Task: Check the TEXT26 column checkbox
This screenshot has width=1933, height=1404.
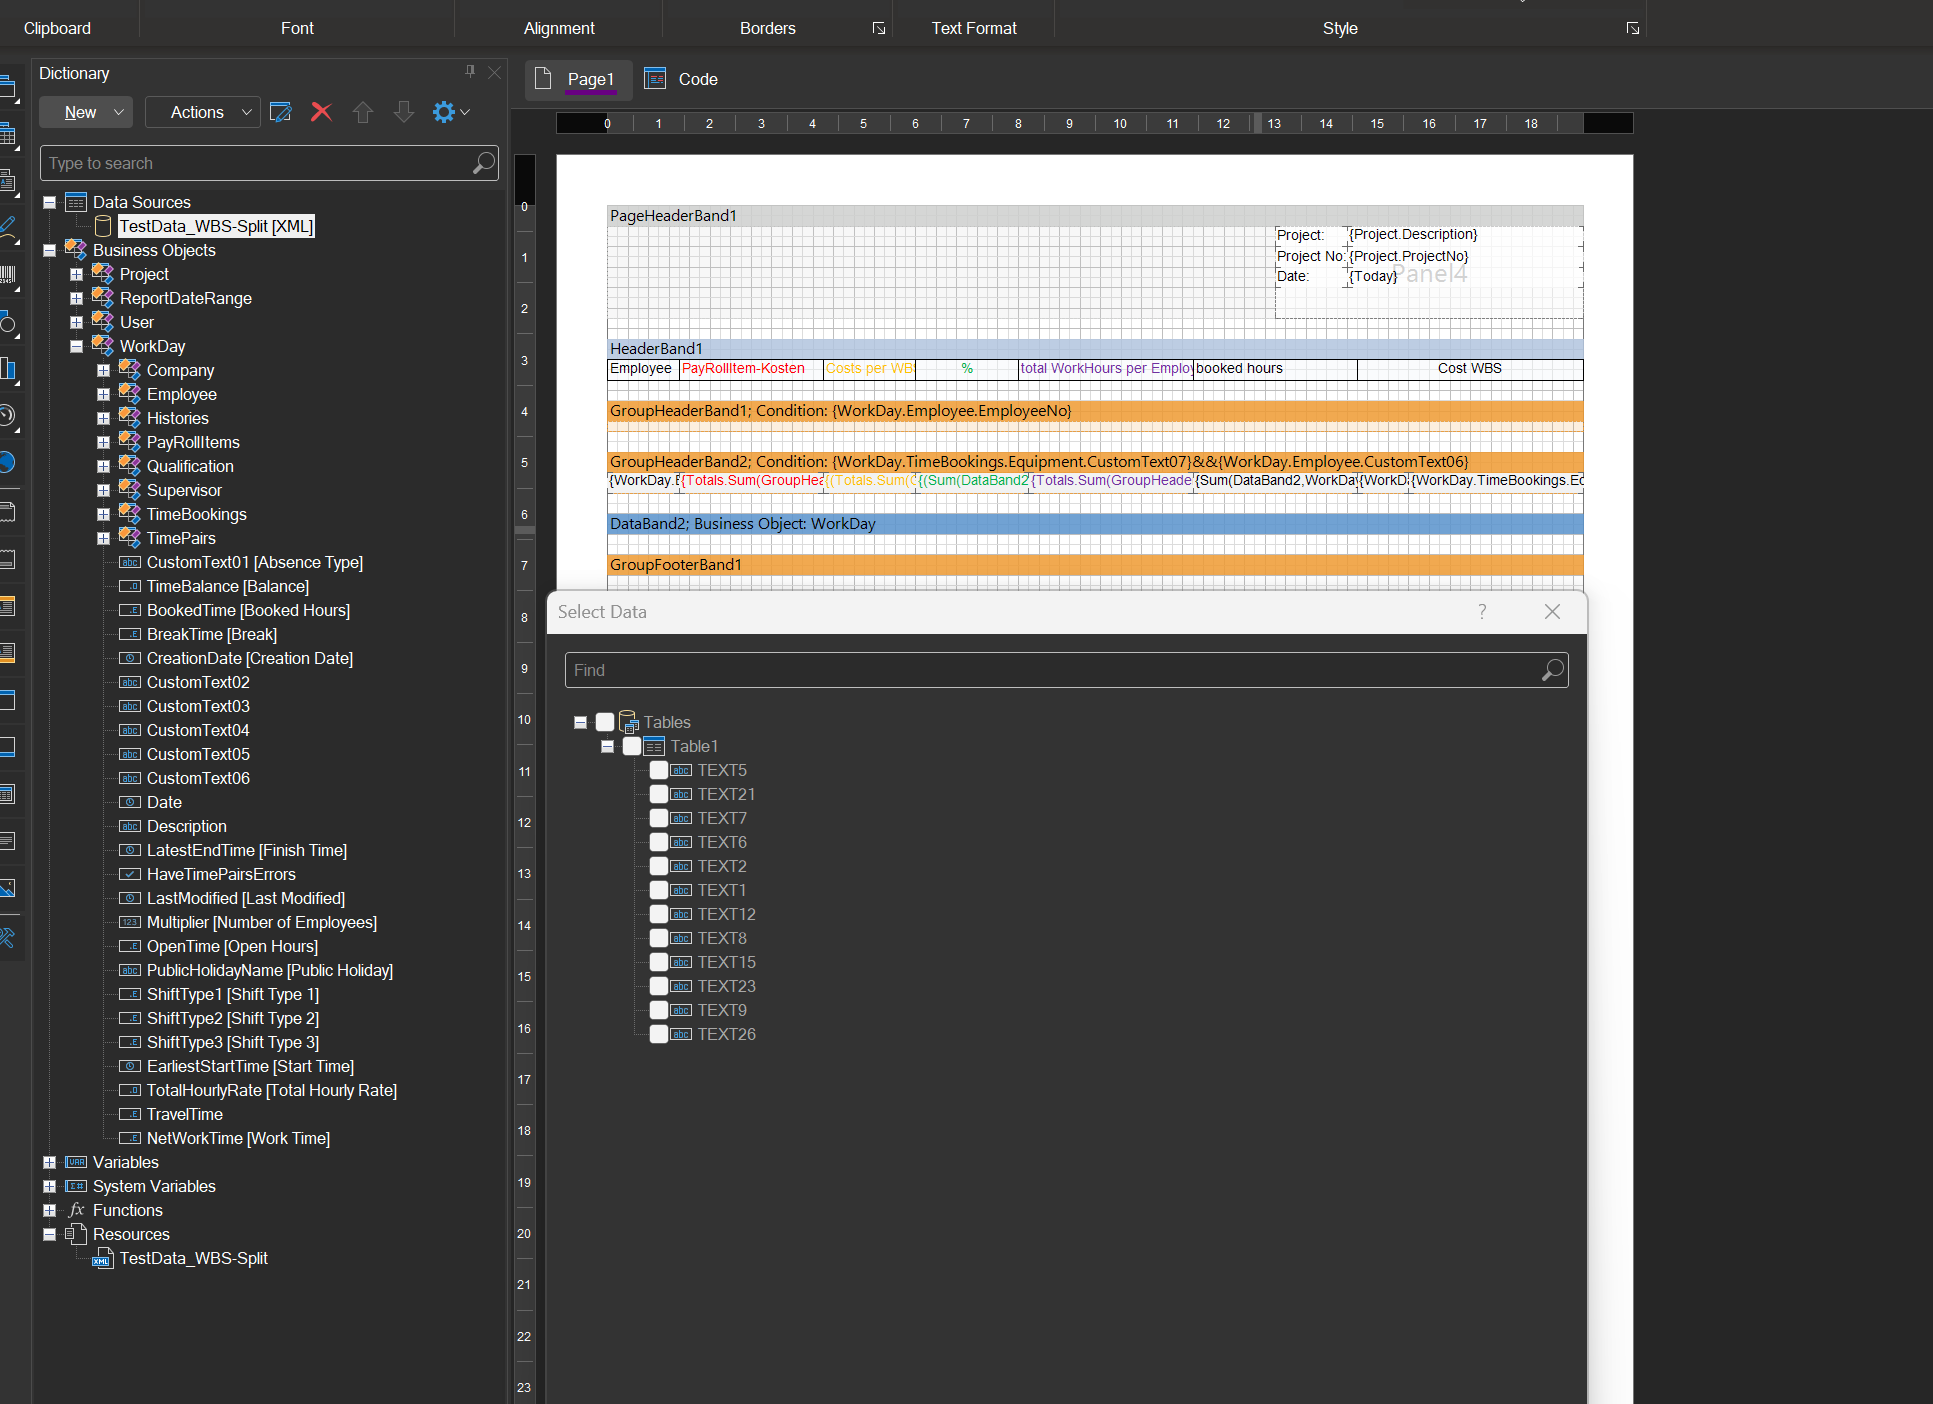Action: point(659,1034)
